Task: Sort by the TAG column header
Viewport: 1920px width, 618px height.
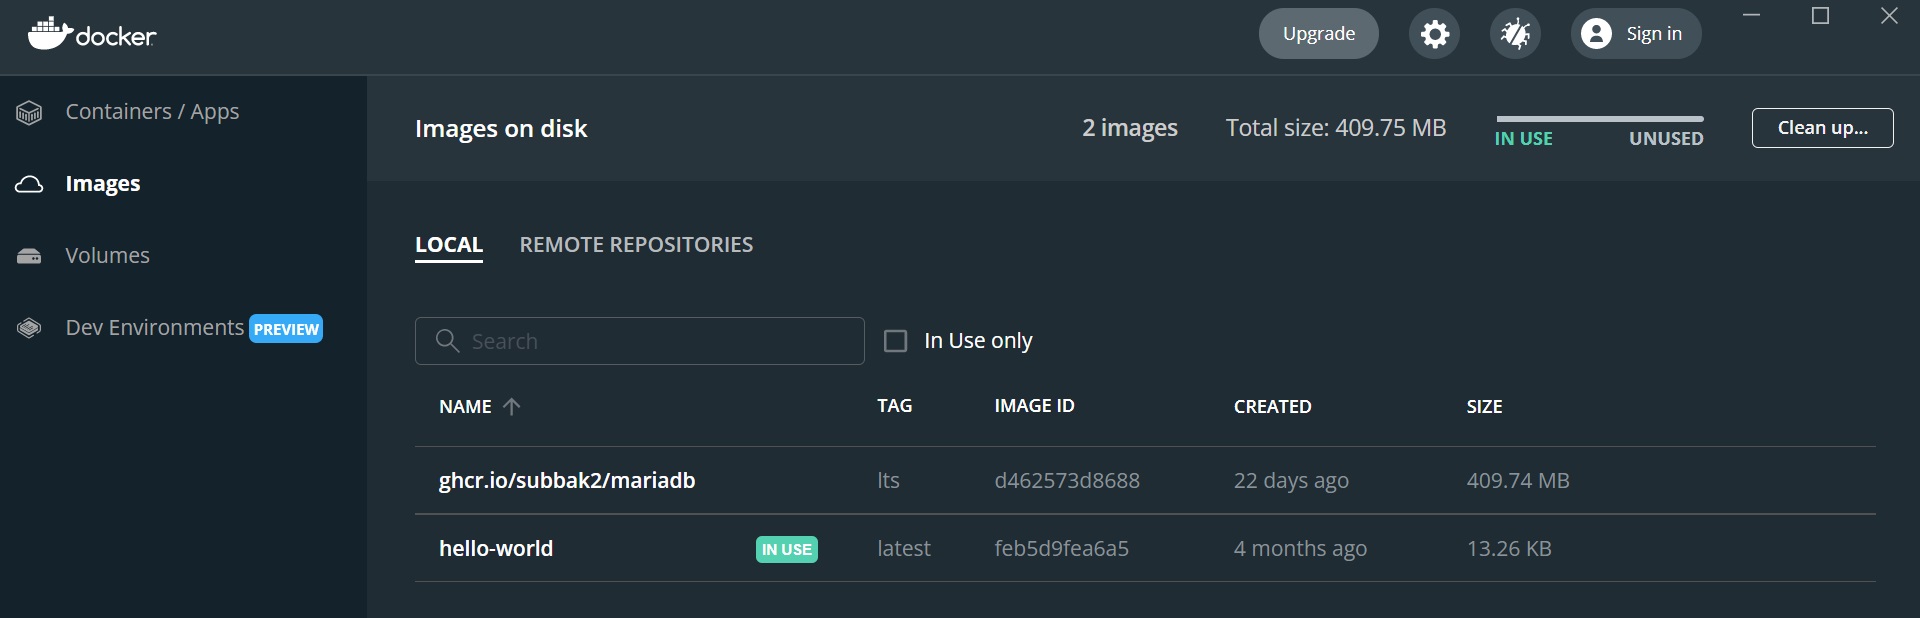Action: pyautogui.click(x=894, y=406)
